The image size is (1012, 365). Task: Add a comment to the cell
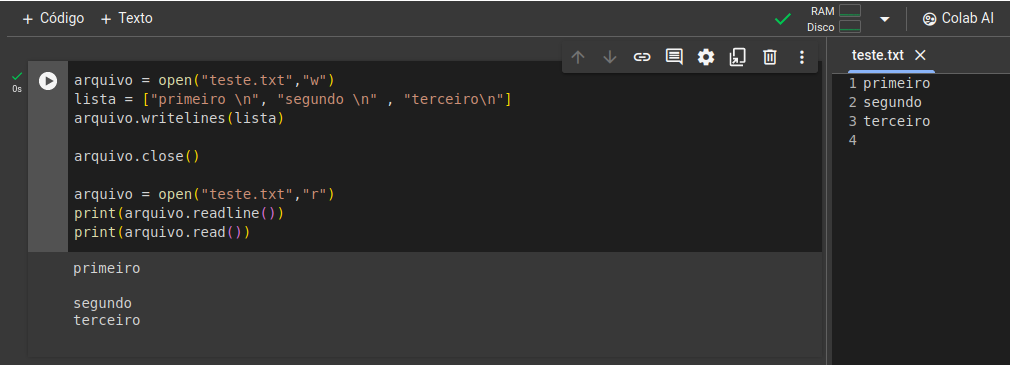tap(674, 57)
